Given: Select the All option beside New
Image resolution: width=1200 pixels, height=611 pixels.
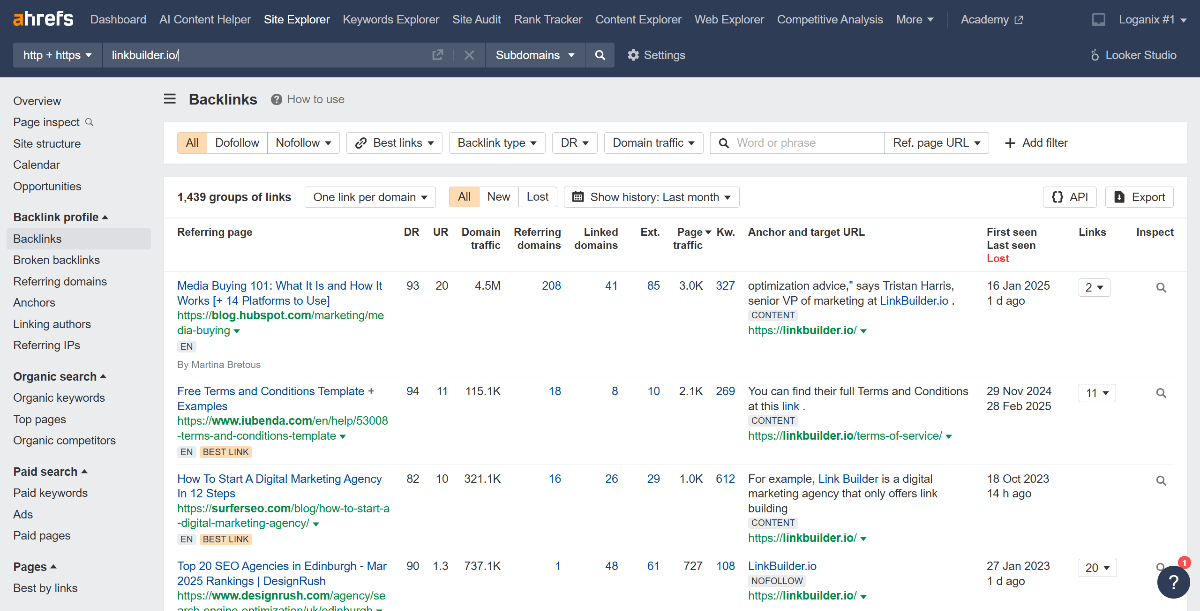Looking at the screenshot, I should pos(464,197).
